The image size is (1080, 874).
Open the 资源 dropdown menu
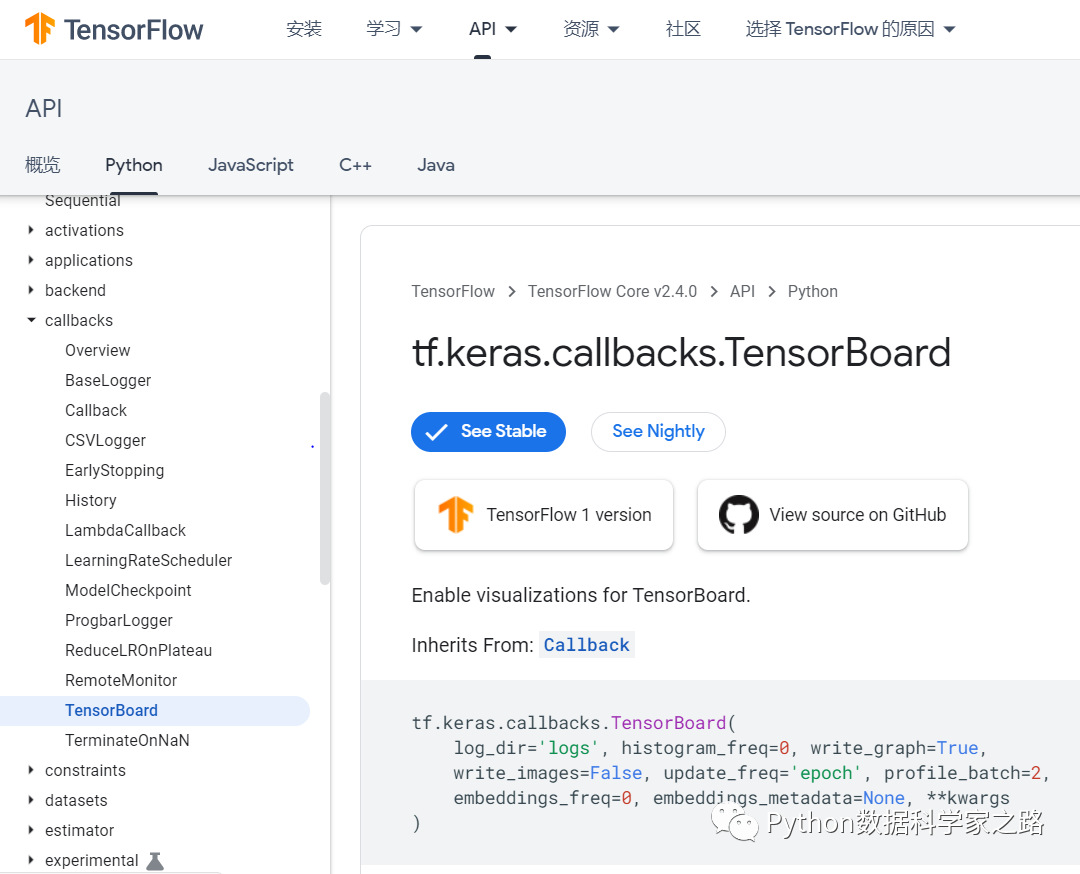pyautogui.click(x=591, y=29)
